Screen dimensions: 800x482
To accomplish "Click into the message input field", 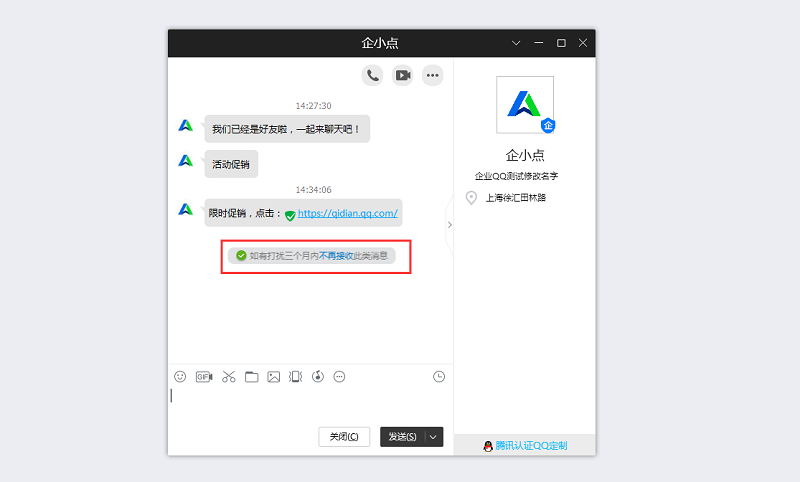I will point(310,405).
